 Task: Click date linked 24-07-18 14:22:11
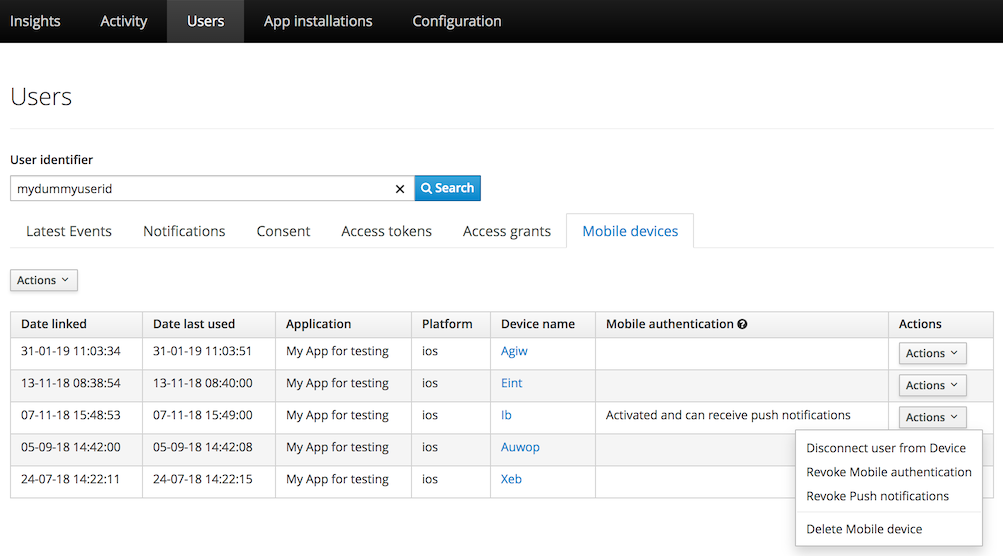(70, 479)
